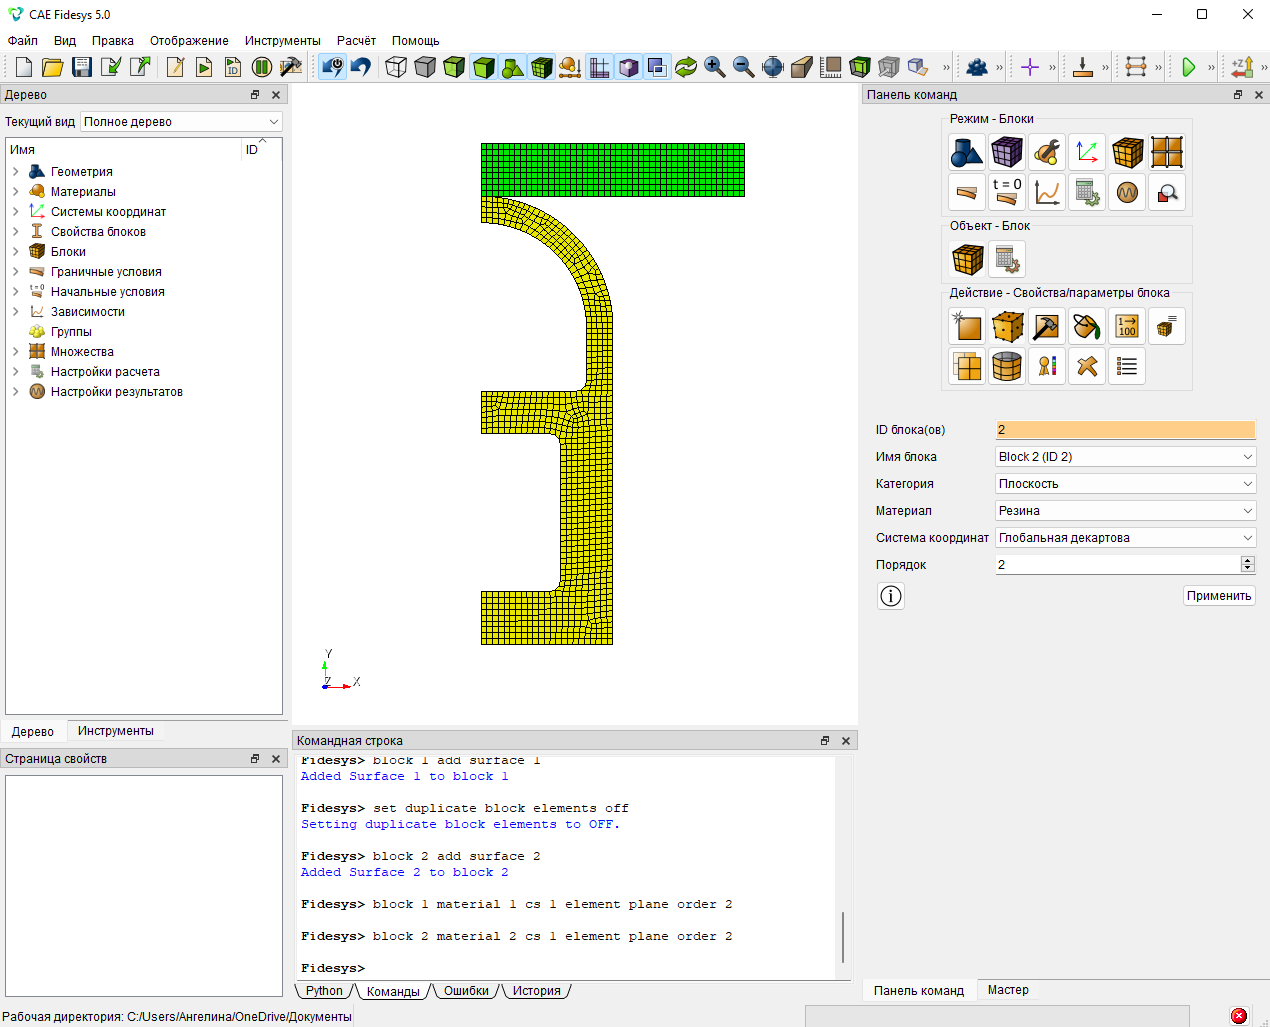Toggle the overlapping squares toolbar button
The width and height of the screenshot is (1270, 1027).
click(x=657, y=67)
